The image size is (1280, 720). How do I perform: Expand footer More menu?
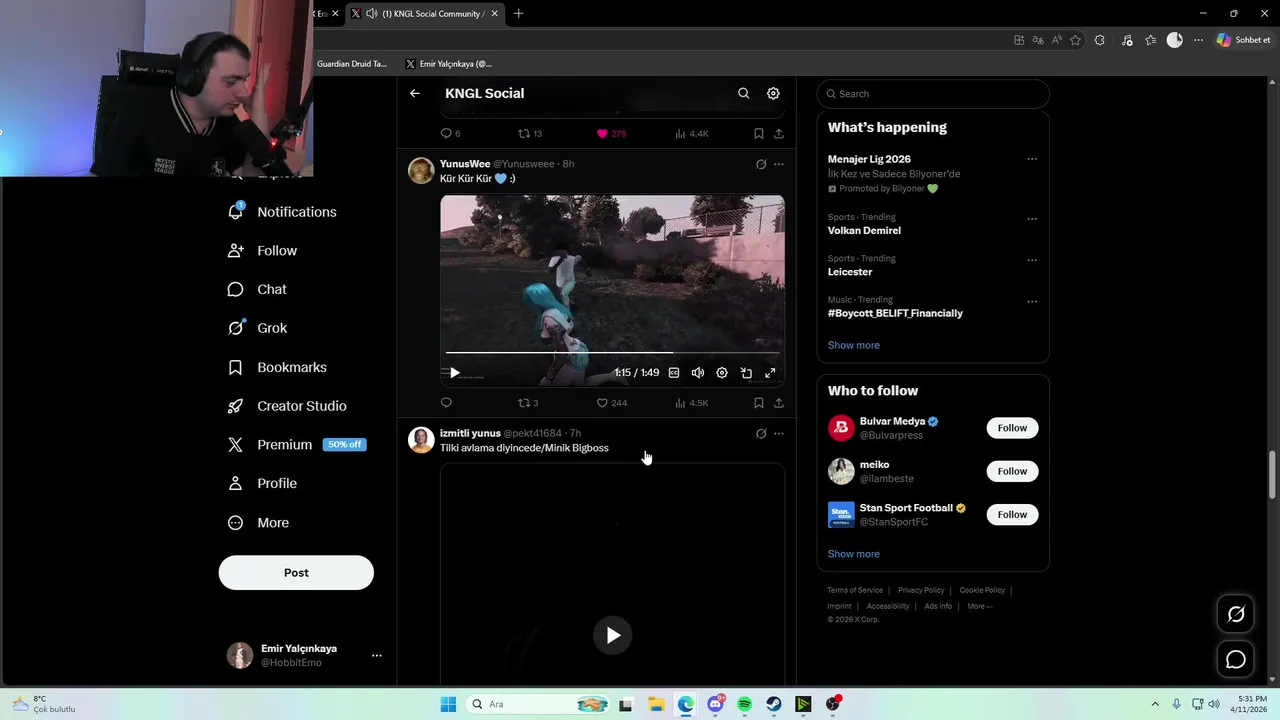979,606
